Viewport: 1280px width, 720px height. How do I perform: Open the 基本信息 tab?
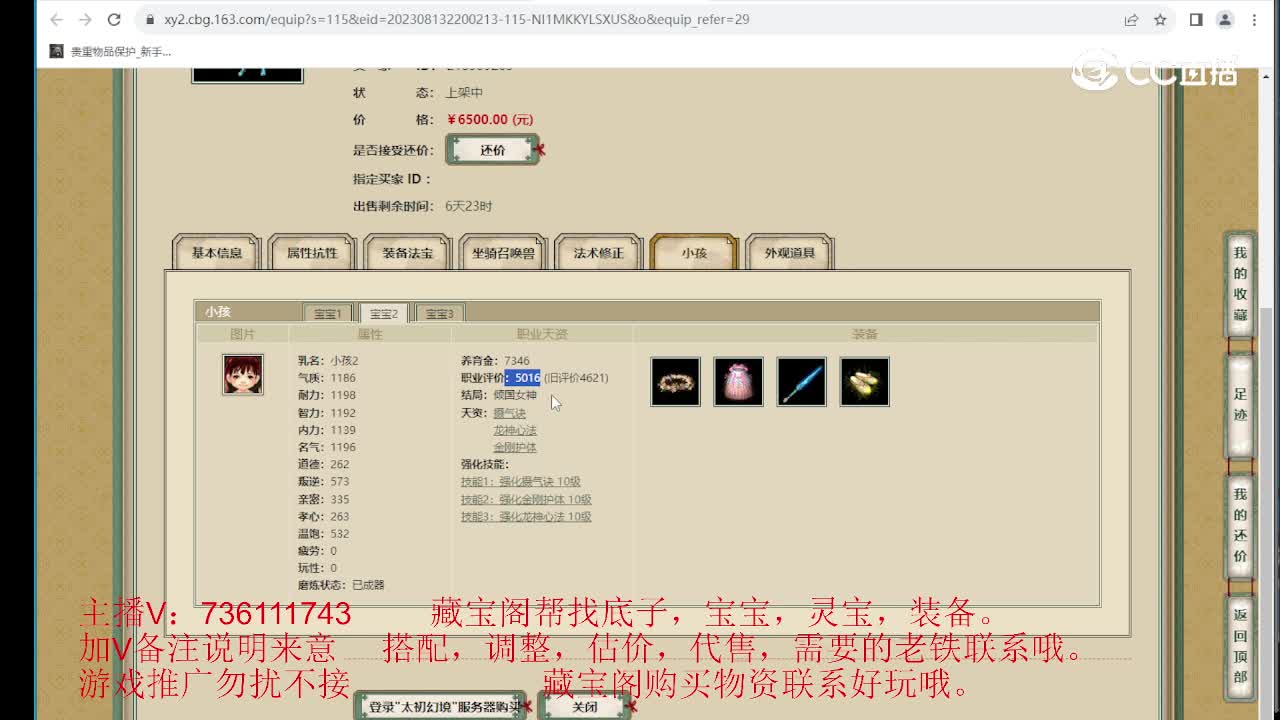217,253
